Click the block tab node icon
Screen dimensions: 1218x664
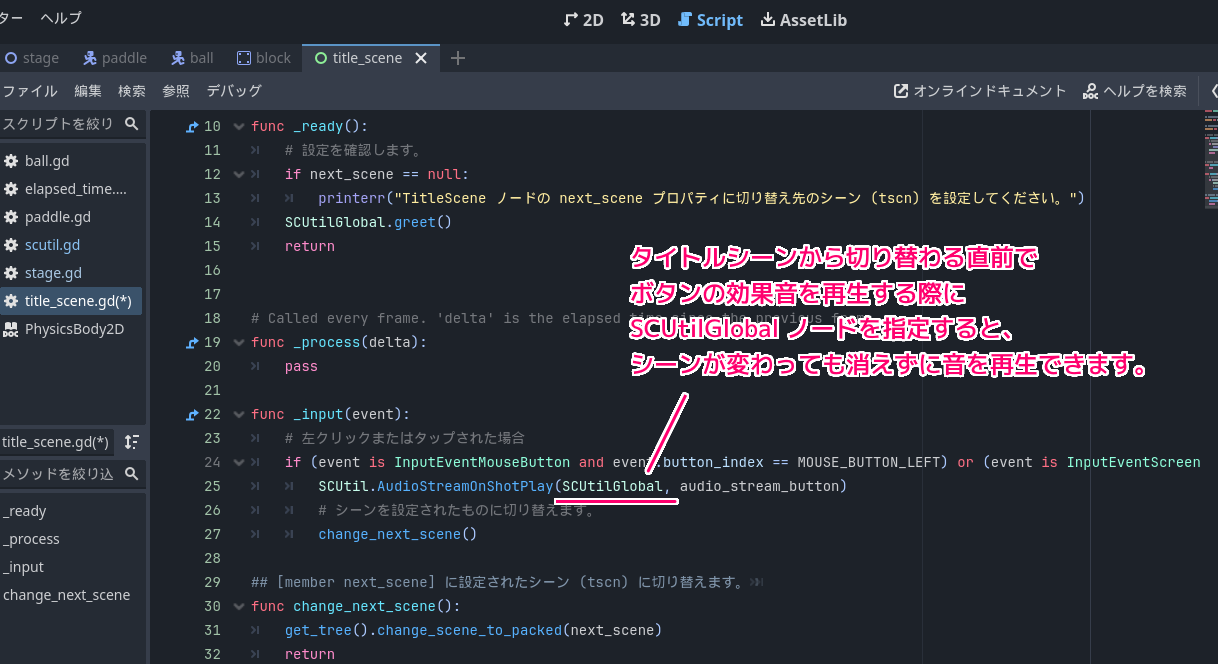click(x=243, y=58)
